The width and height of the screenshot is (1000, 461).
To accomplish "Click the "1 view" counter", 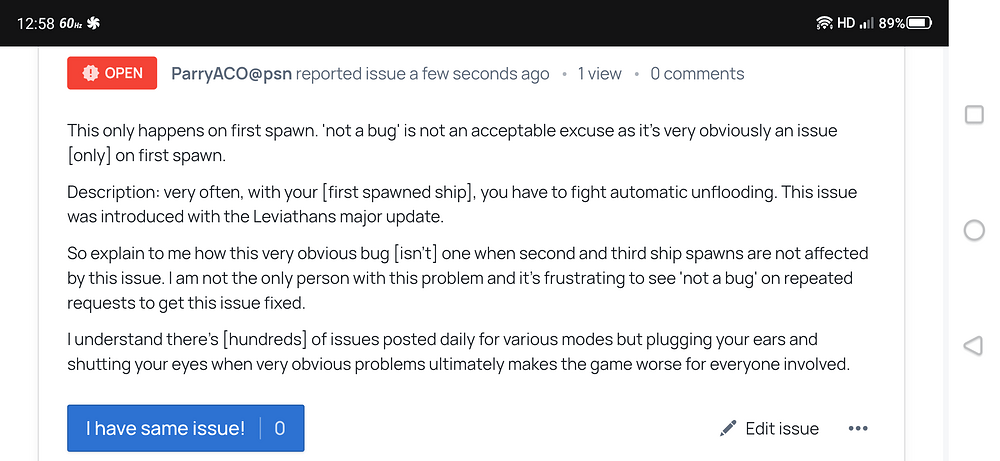I will click(600, 73).
